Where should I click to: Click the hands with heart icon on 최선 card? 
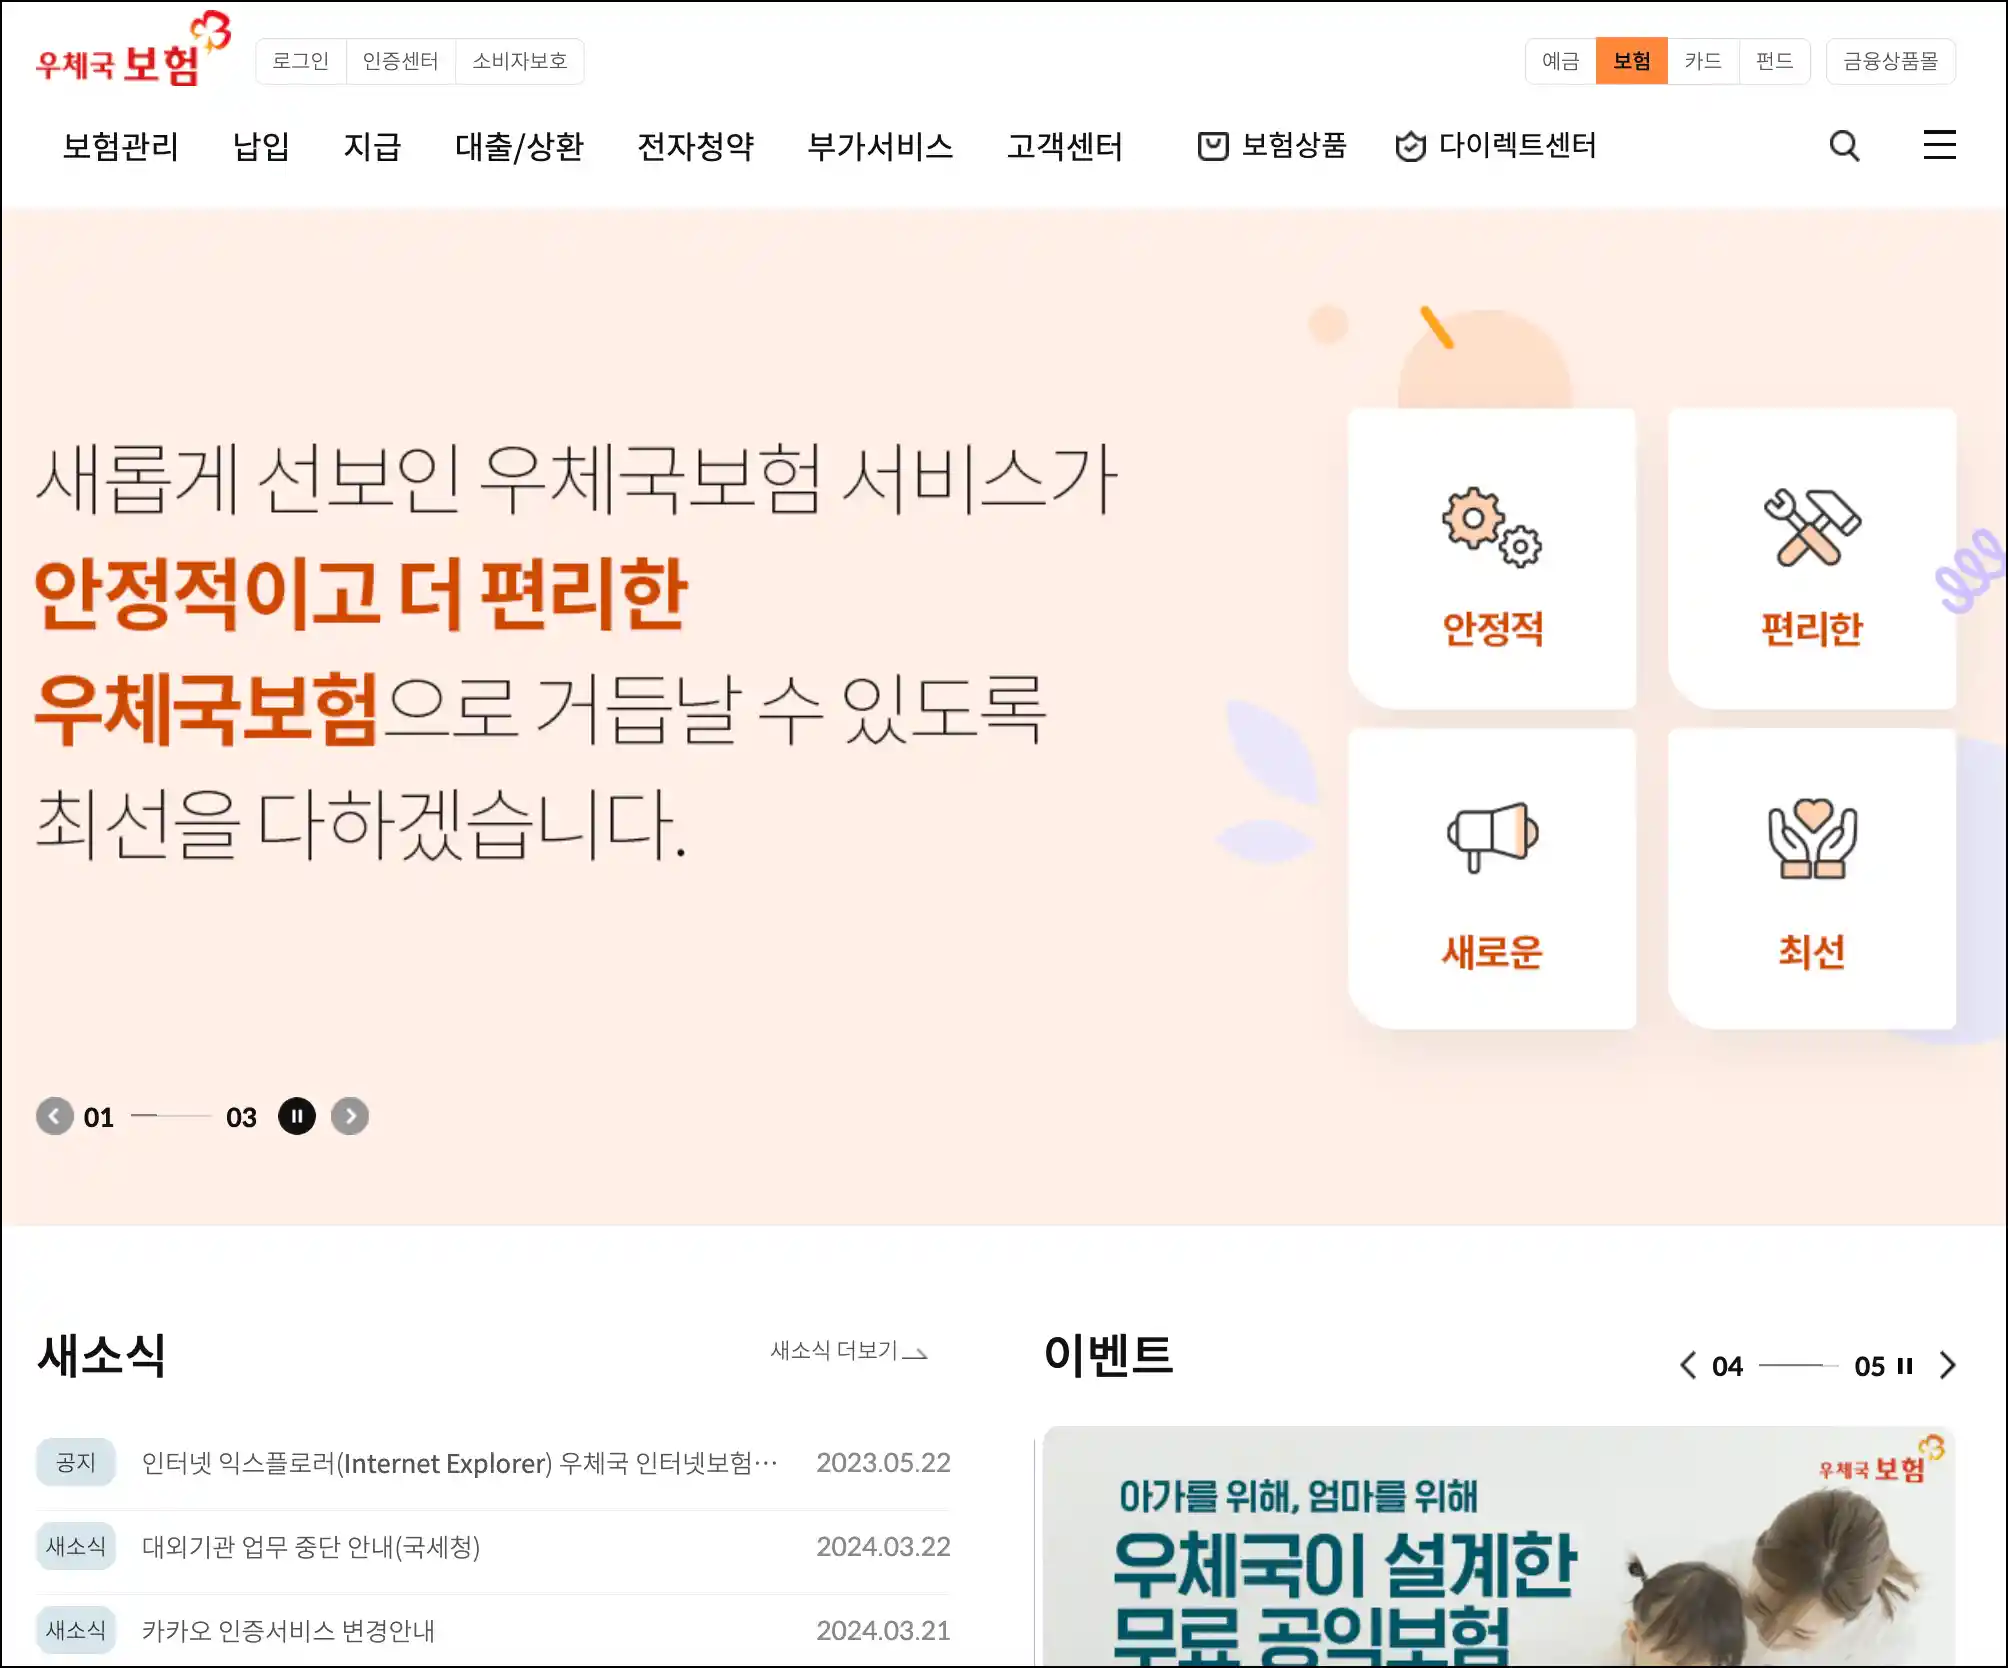[x=1811, y=838]
